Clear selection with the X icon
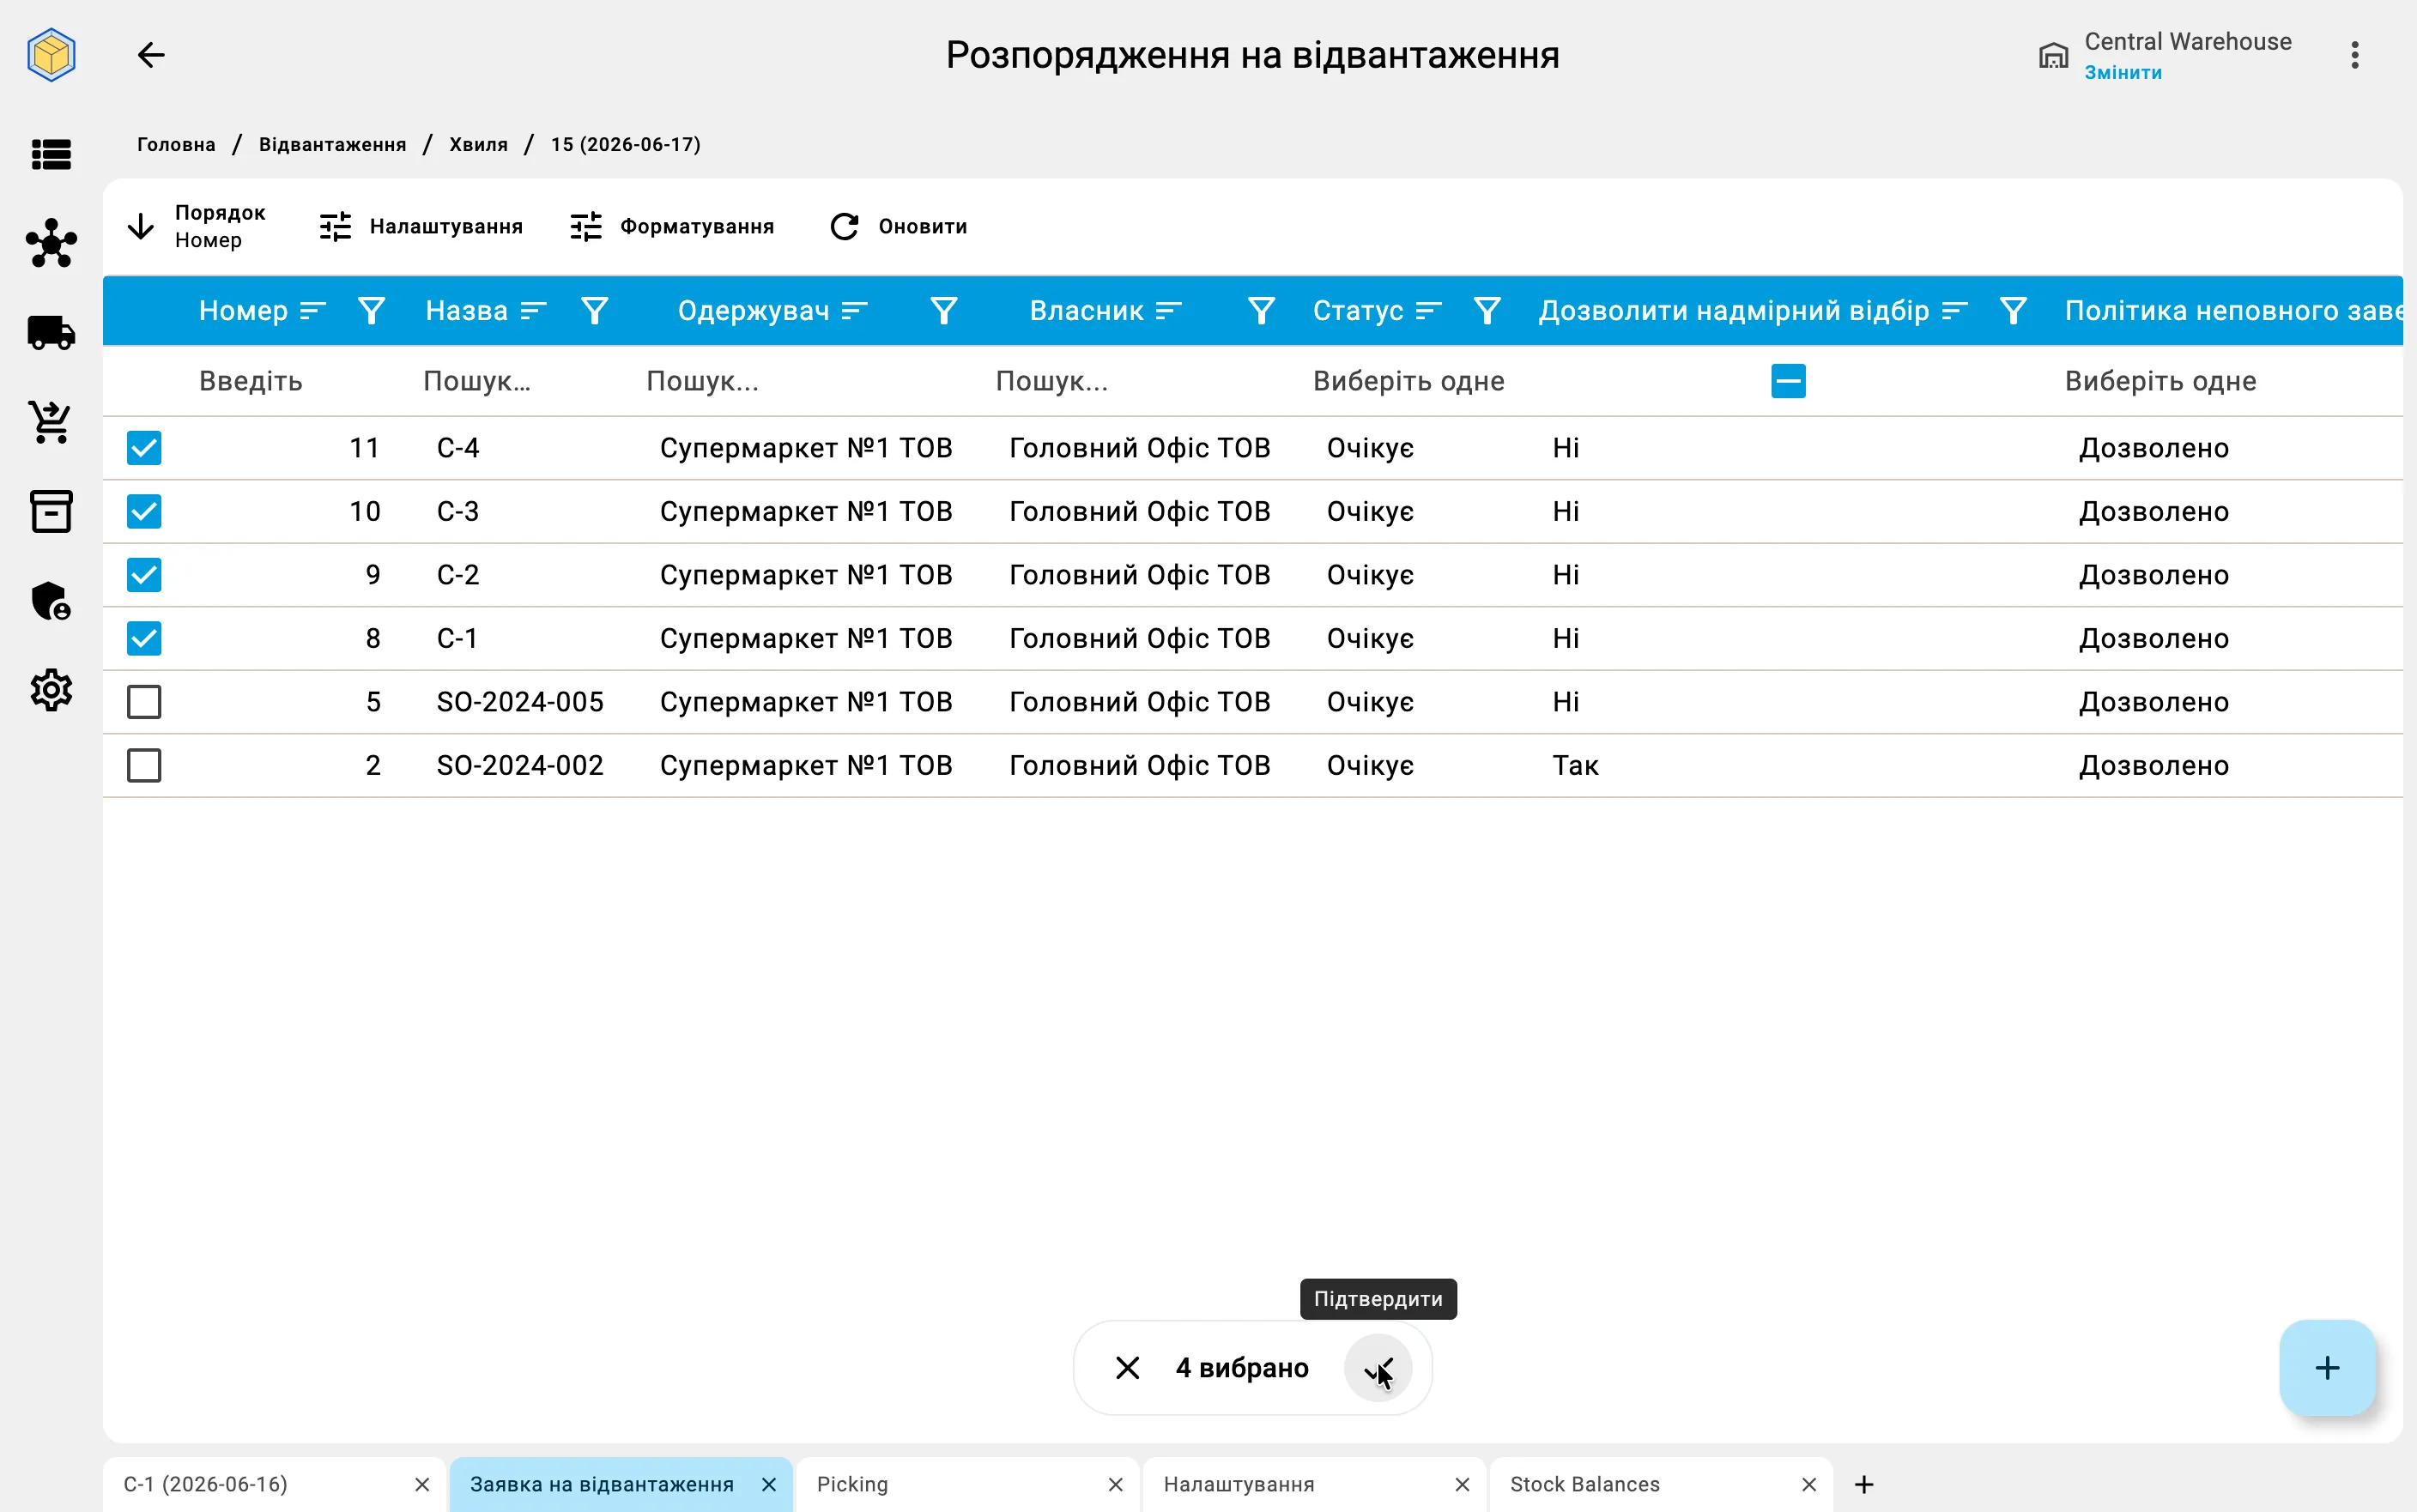Screen dimensions: 2417x1512 [1127, 1367]
